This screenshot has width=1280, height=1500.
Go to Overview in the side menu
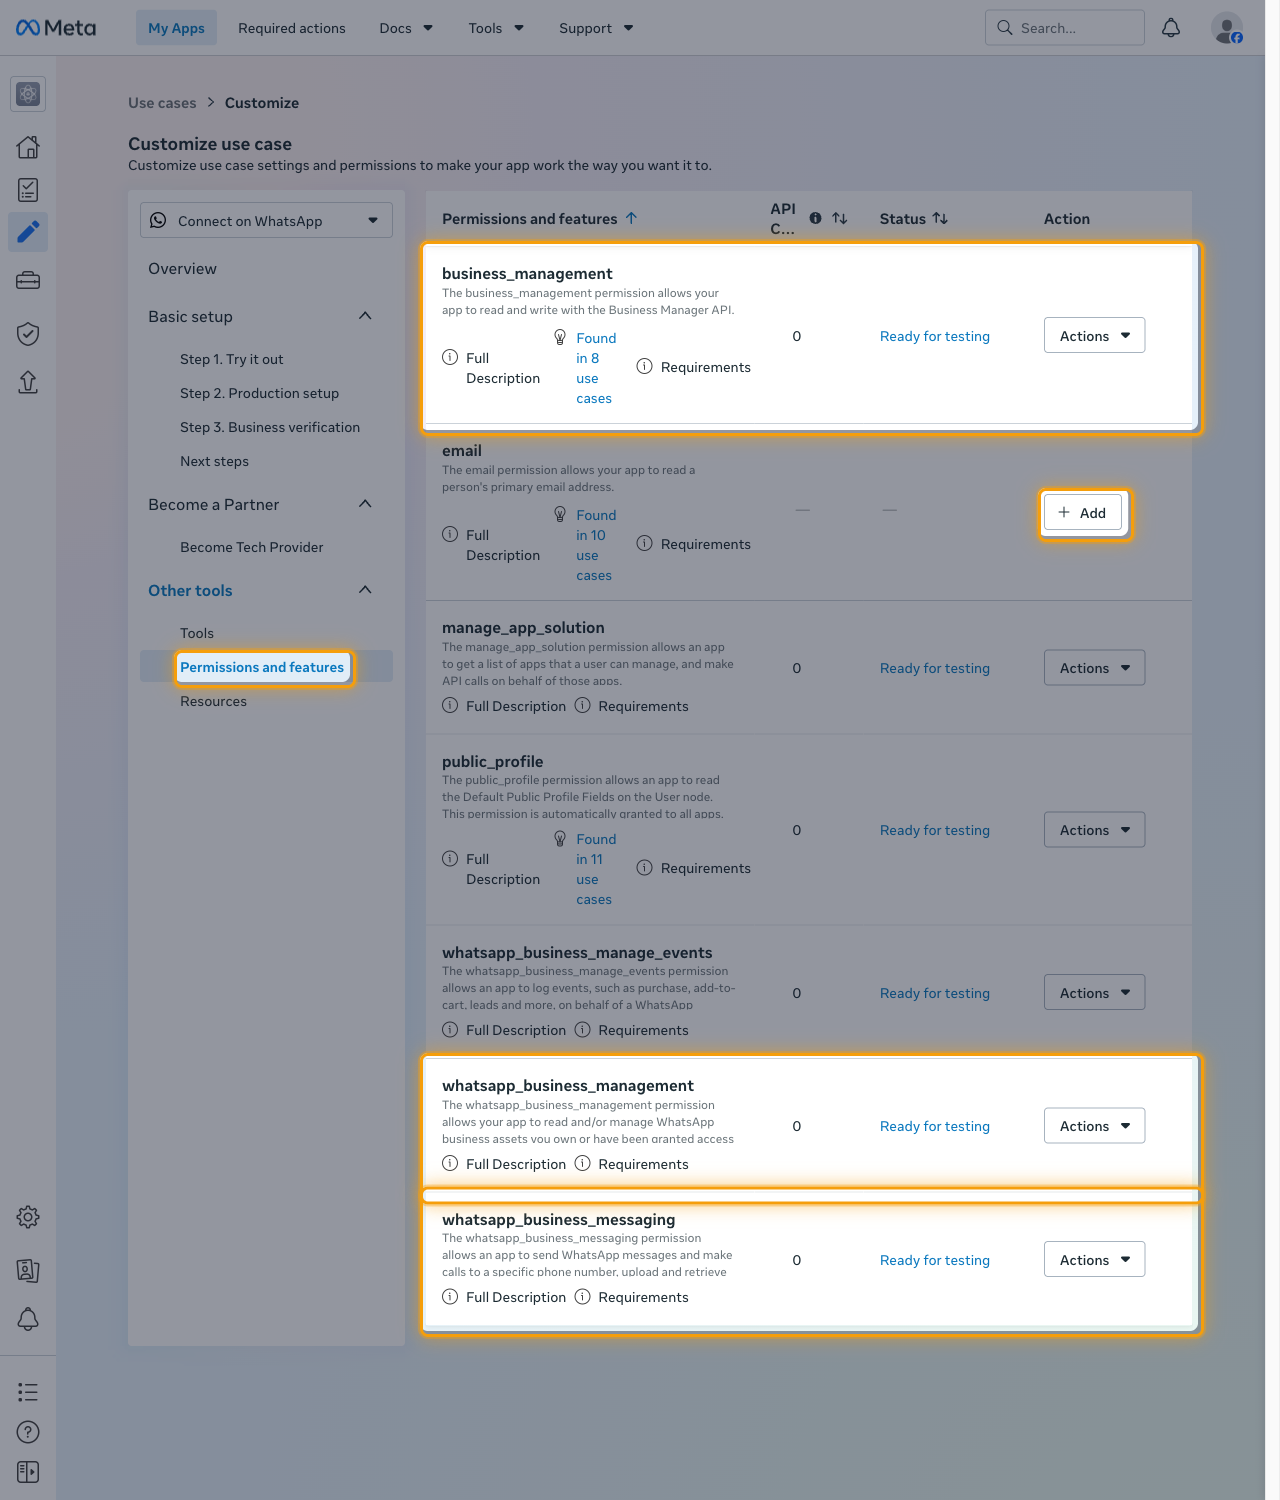coord(182,268)
